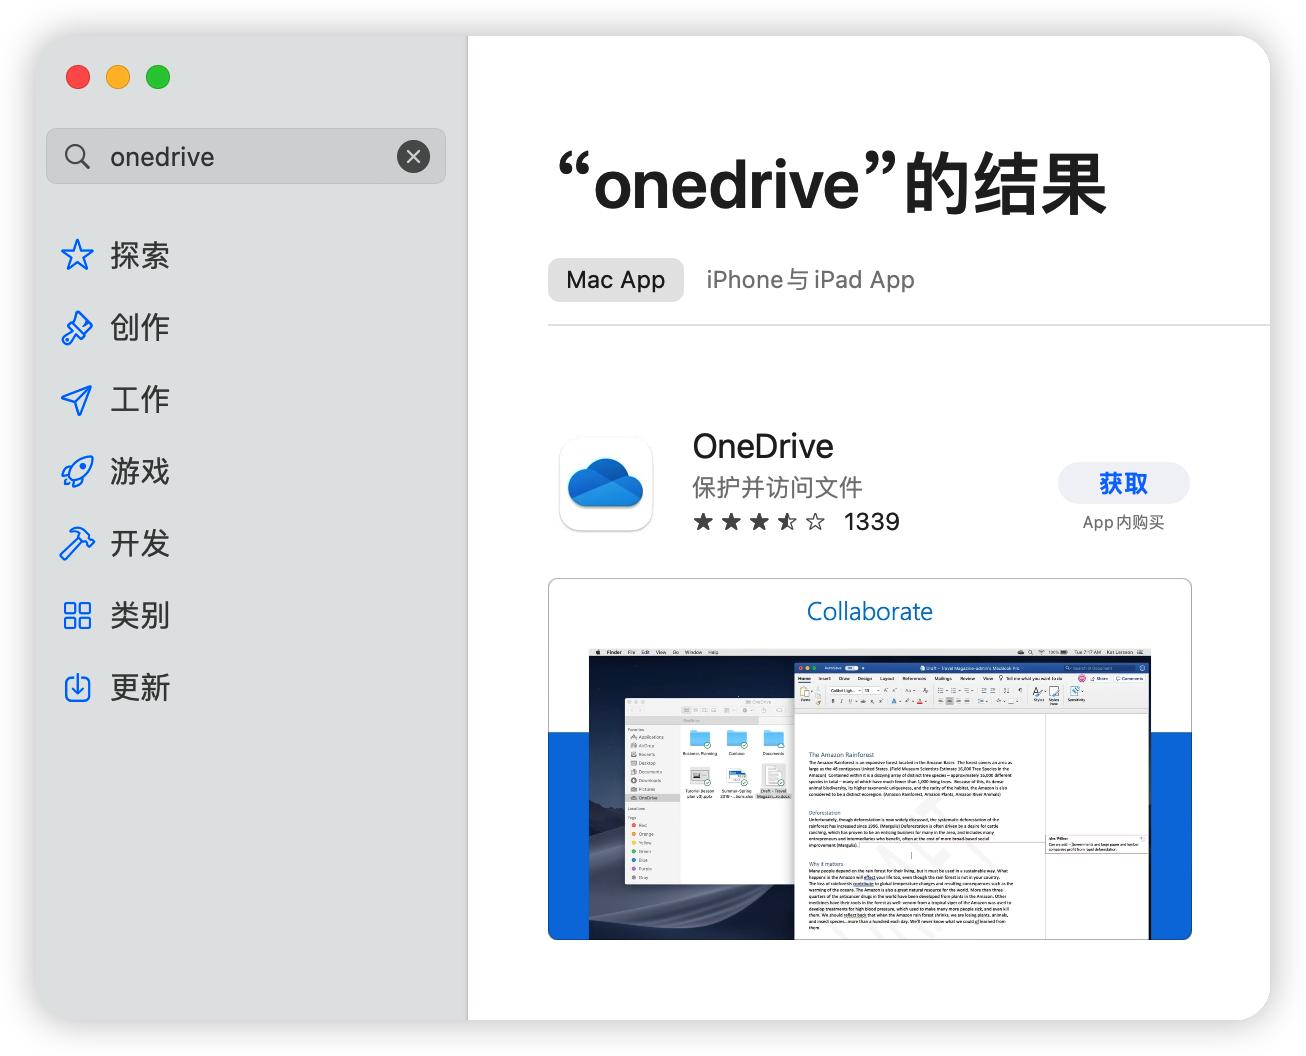Image resolution: width=1306 pixels, height=1056 pixels.
Task: Clear the onedrive search text
Action: click(413, 156)
